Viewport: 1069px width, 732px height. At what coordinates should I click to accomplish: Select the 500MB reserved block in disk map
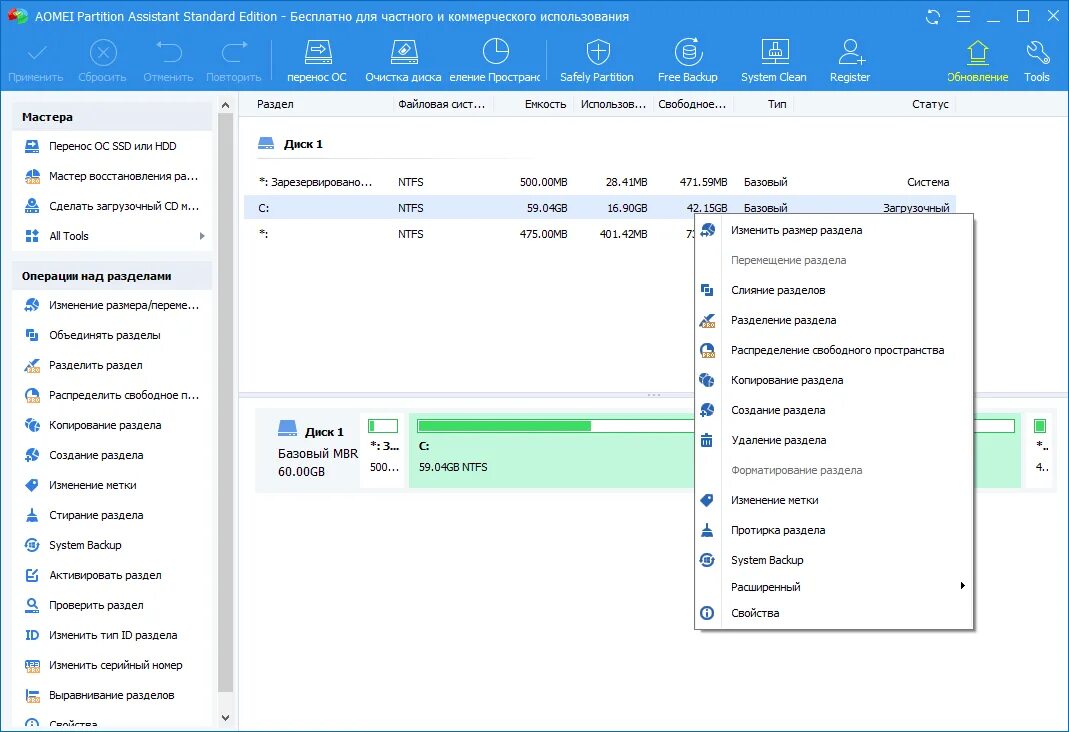tap(384, 451)
